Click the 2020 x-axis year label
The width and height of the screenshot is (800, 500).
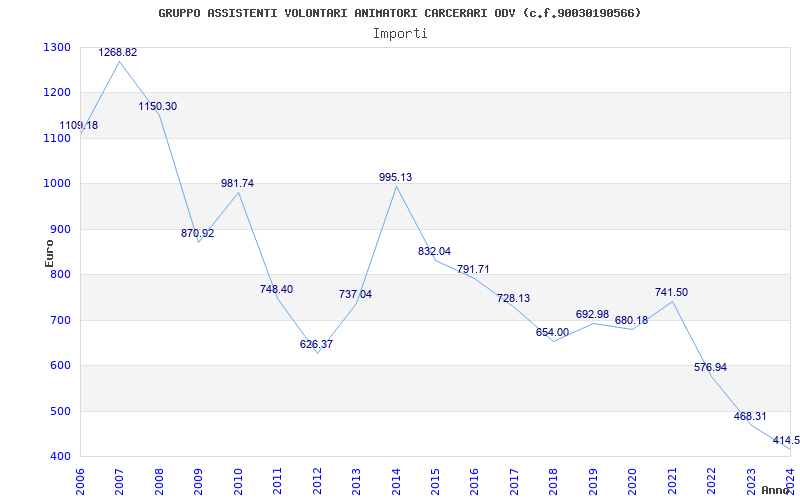click(633, 480)
